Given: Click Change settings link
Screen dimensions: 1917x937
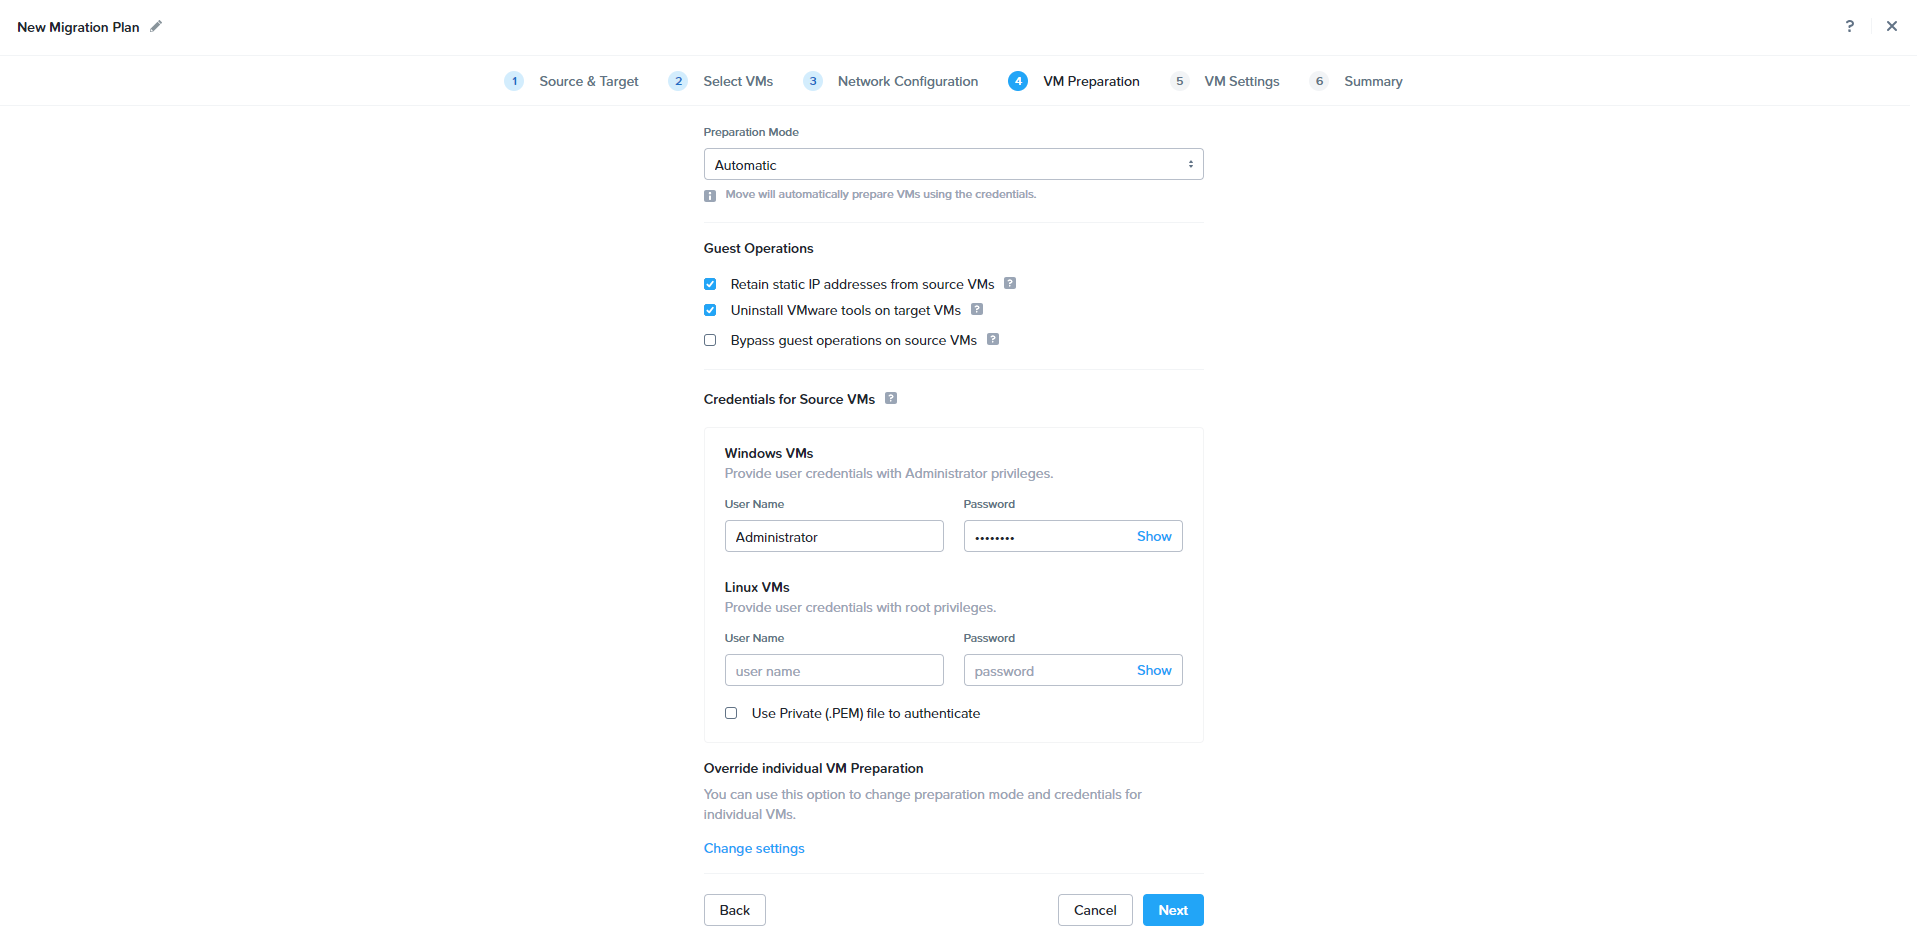Looking at the screenshot, I should point(754,848).
